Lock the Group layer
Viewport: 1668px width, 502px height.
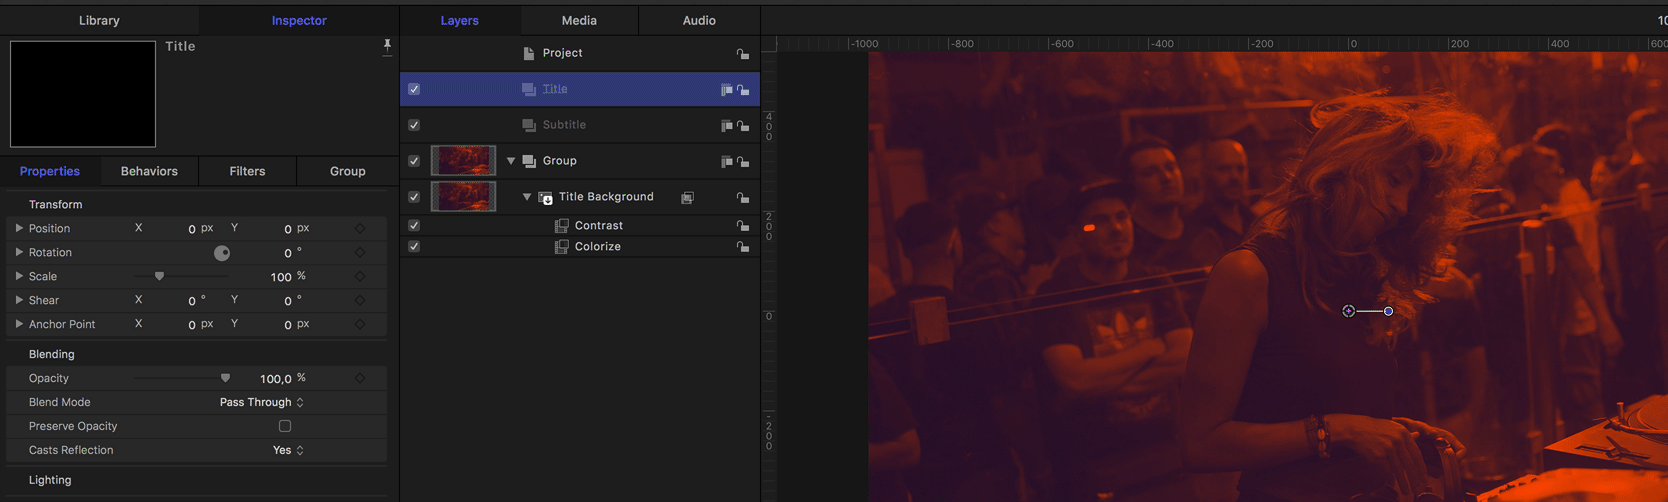[x=742, y=162]
